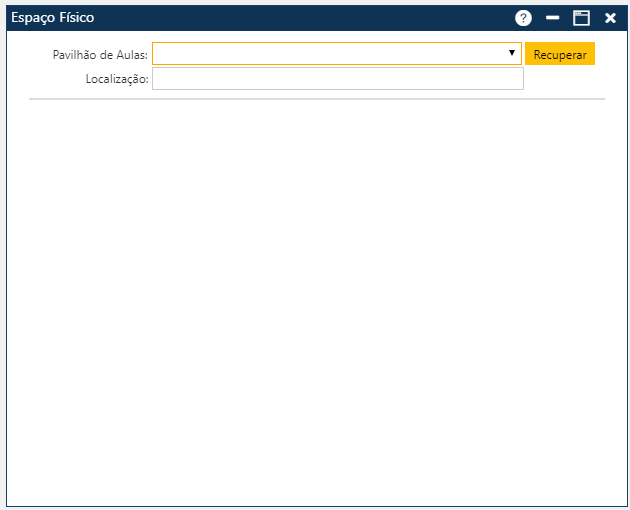630x510 pixels.
Task: Click the X icon in title bar
Action: 610,18
